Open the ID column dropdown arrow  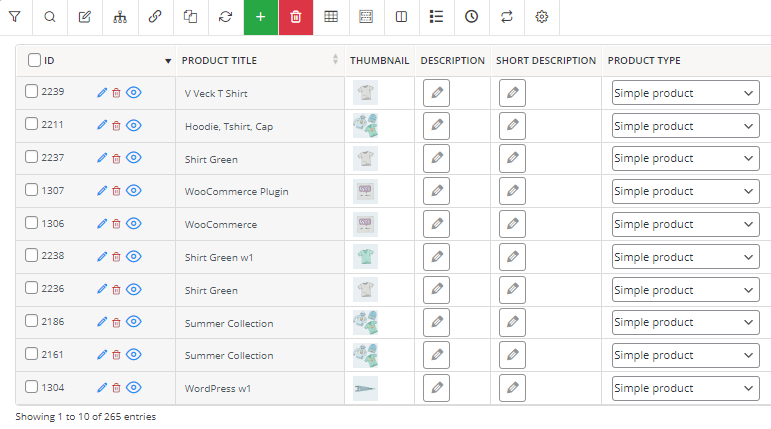point(168,61)
